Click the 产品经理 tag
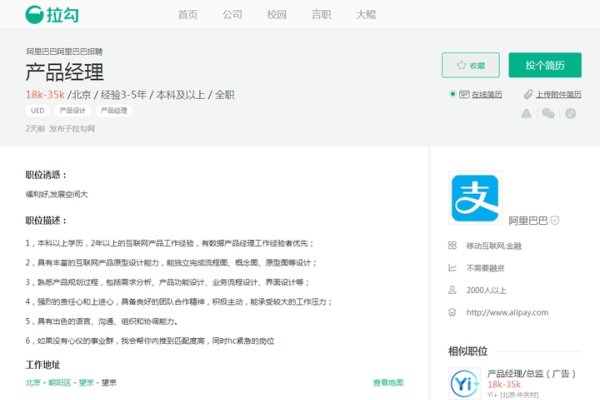Screen dimensions: 600x400 click(x=114, y=111)
